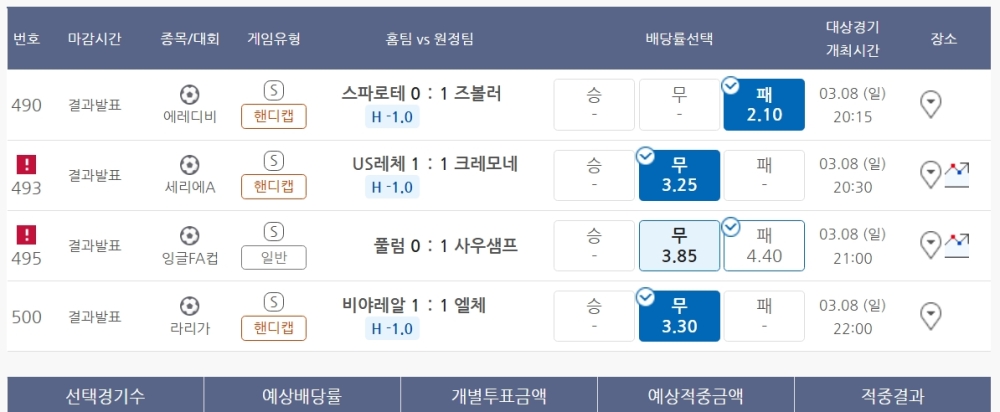Deselect the 패 2.10 odds for match 490
Viewport: 1000px width, 412px height.
point(764,105)
